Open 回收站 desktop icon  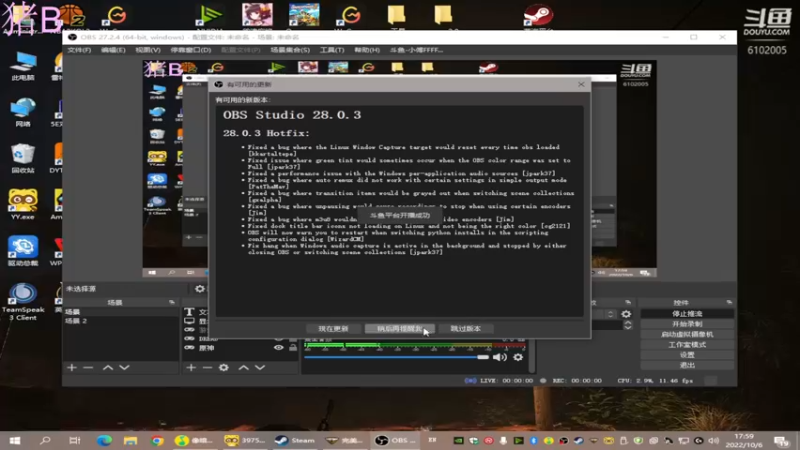23,159
